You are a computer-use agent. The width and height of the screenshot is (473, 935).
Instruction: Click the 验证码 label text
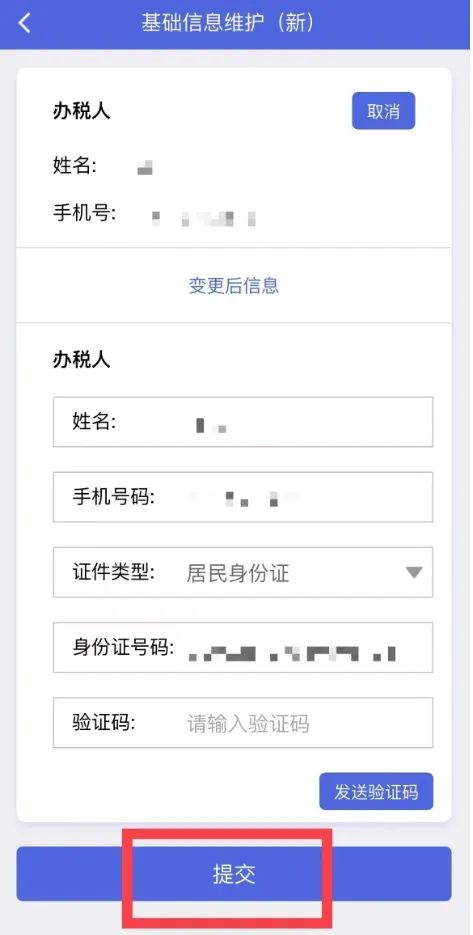coord(104,723)
